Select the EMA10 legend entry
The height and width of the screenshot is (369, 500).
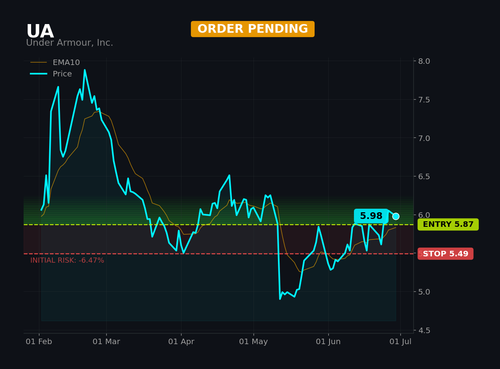tap(55, 62)
